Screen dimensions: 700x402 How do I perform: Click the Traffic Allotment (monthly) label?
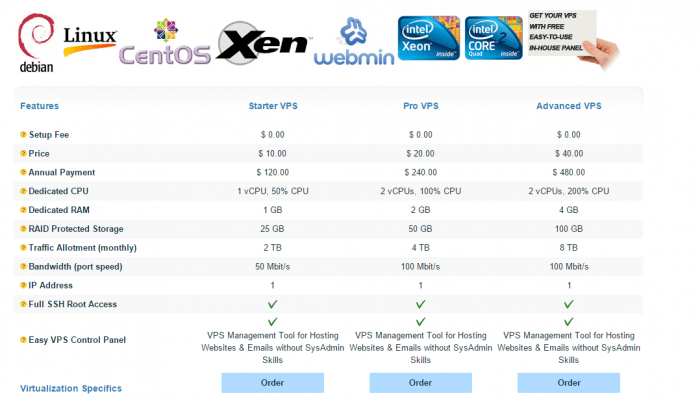[x=83, y=247]
